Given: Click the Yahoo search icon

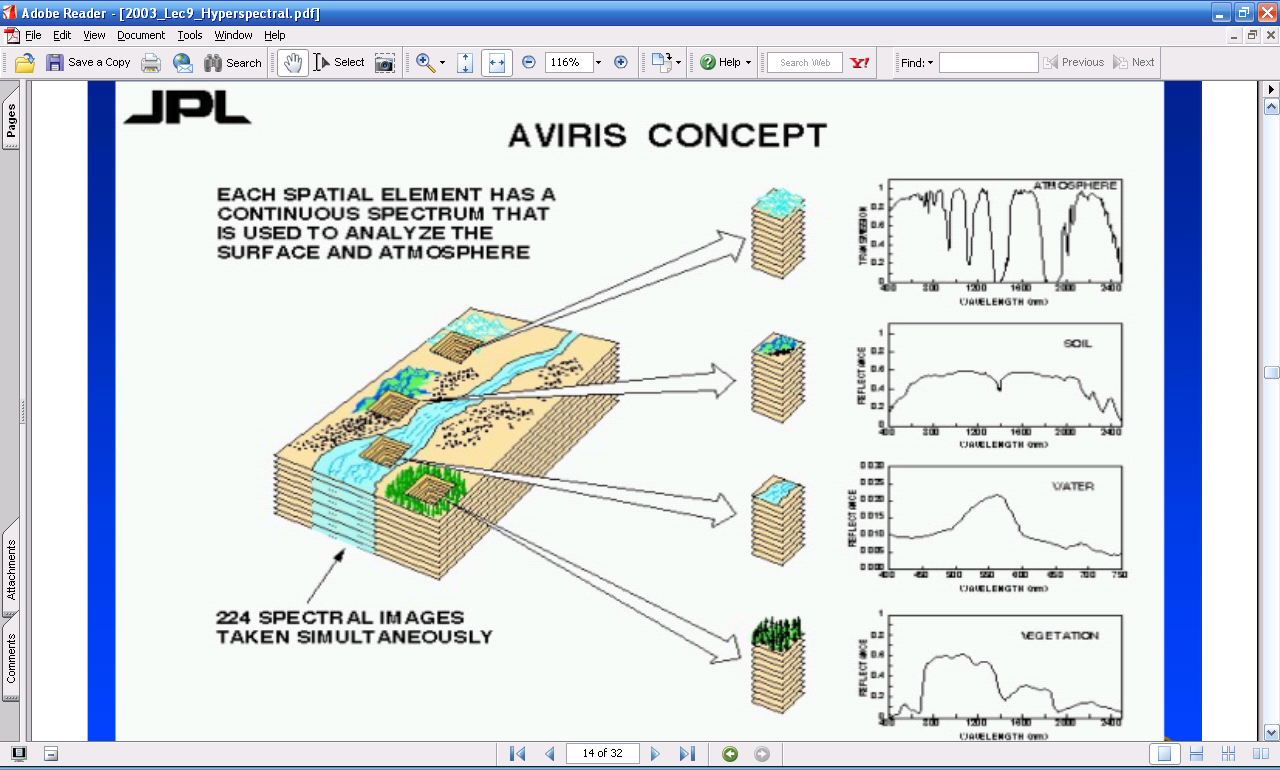Looking at the screenshot, I should (860, 62).
